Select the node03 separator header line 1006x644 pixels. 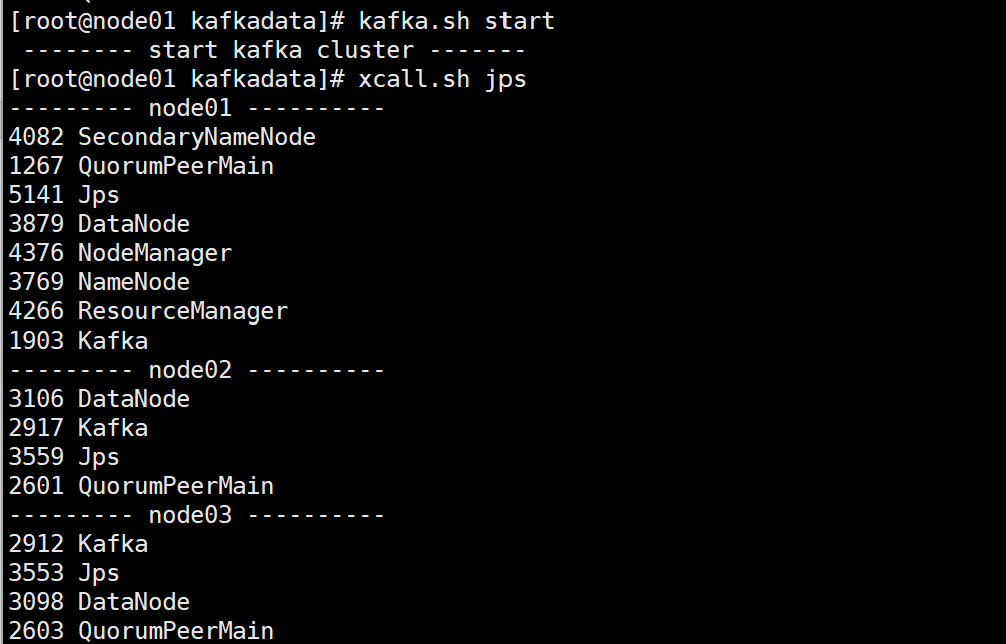[x=196, y=515]
